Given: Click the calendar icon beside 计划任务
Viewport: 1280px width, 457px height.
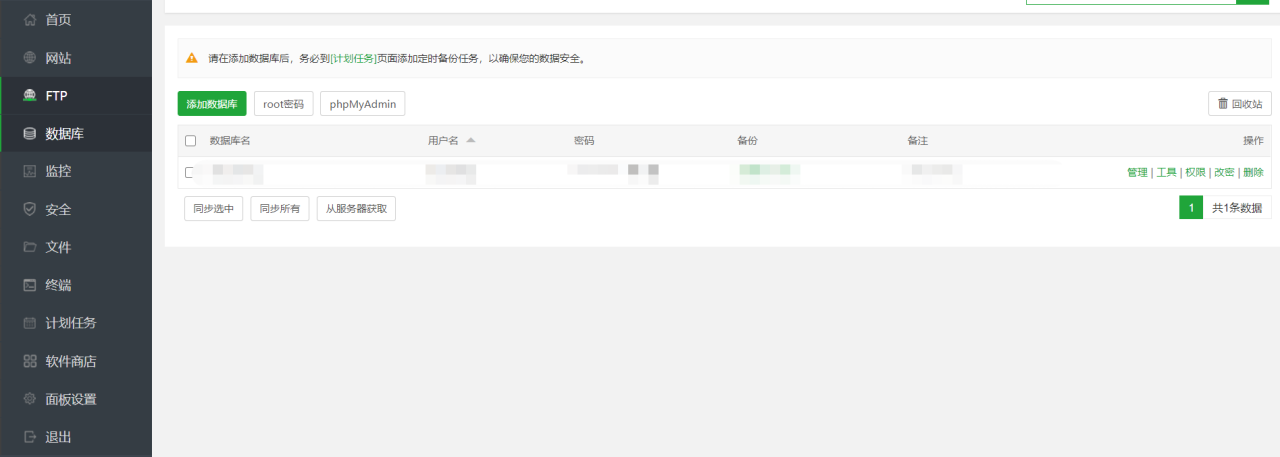Looking at the screenshot, I should point(30,323).
